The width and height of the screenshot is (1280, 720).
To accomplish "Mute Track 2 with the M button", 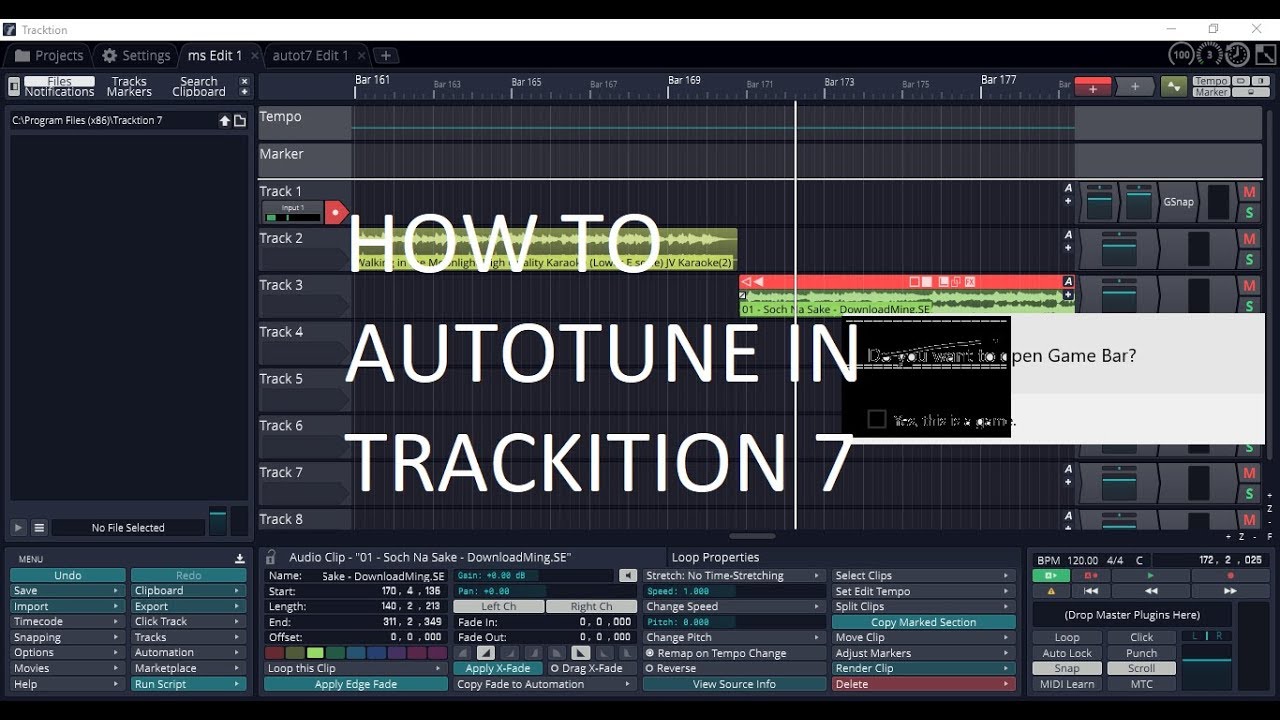I will (1249, 239).
